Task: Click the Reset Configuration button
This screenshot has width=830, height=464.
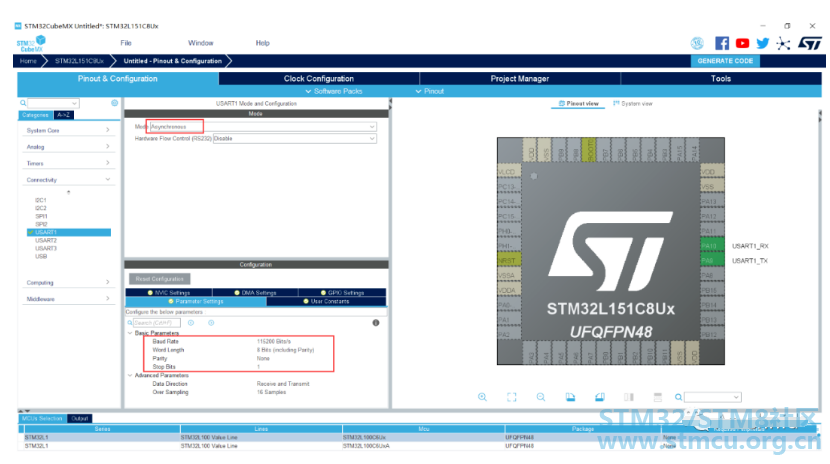Action: coord(159,279)
